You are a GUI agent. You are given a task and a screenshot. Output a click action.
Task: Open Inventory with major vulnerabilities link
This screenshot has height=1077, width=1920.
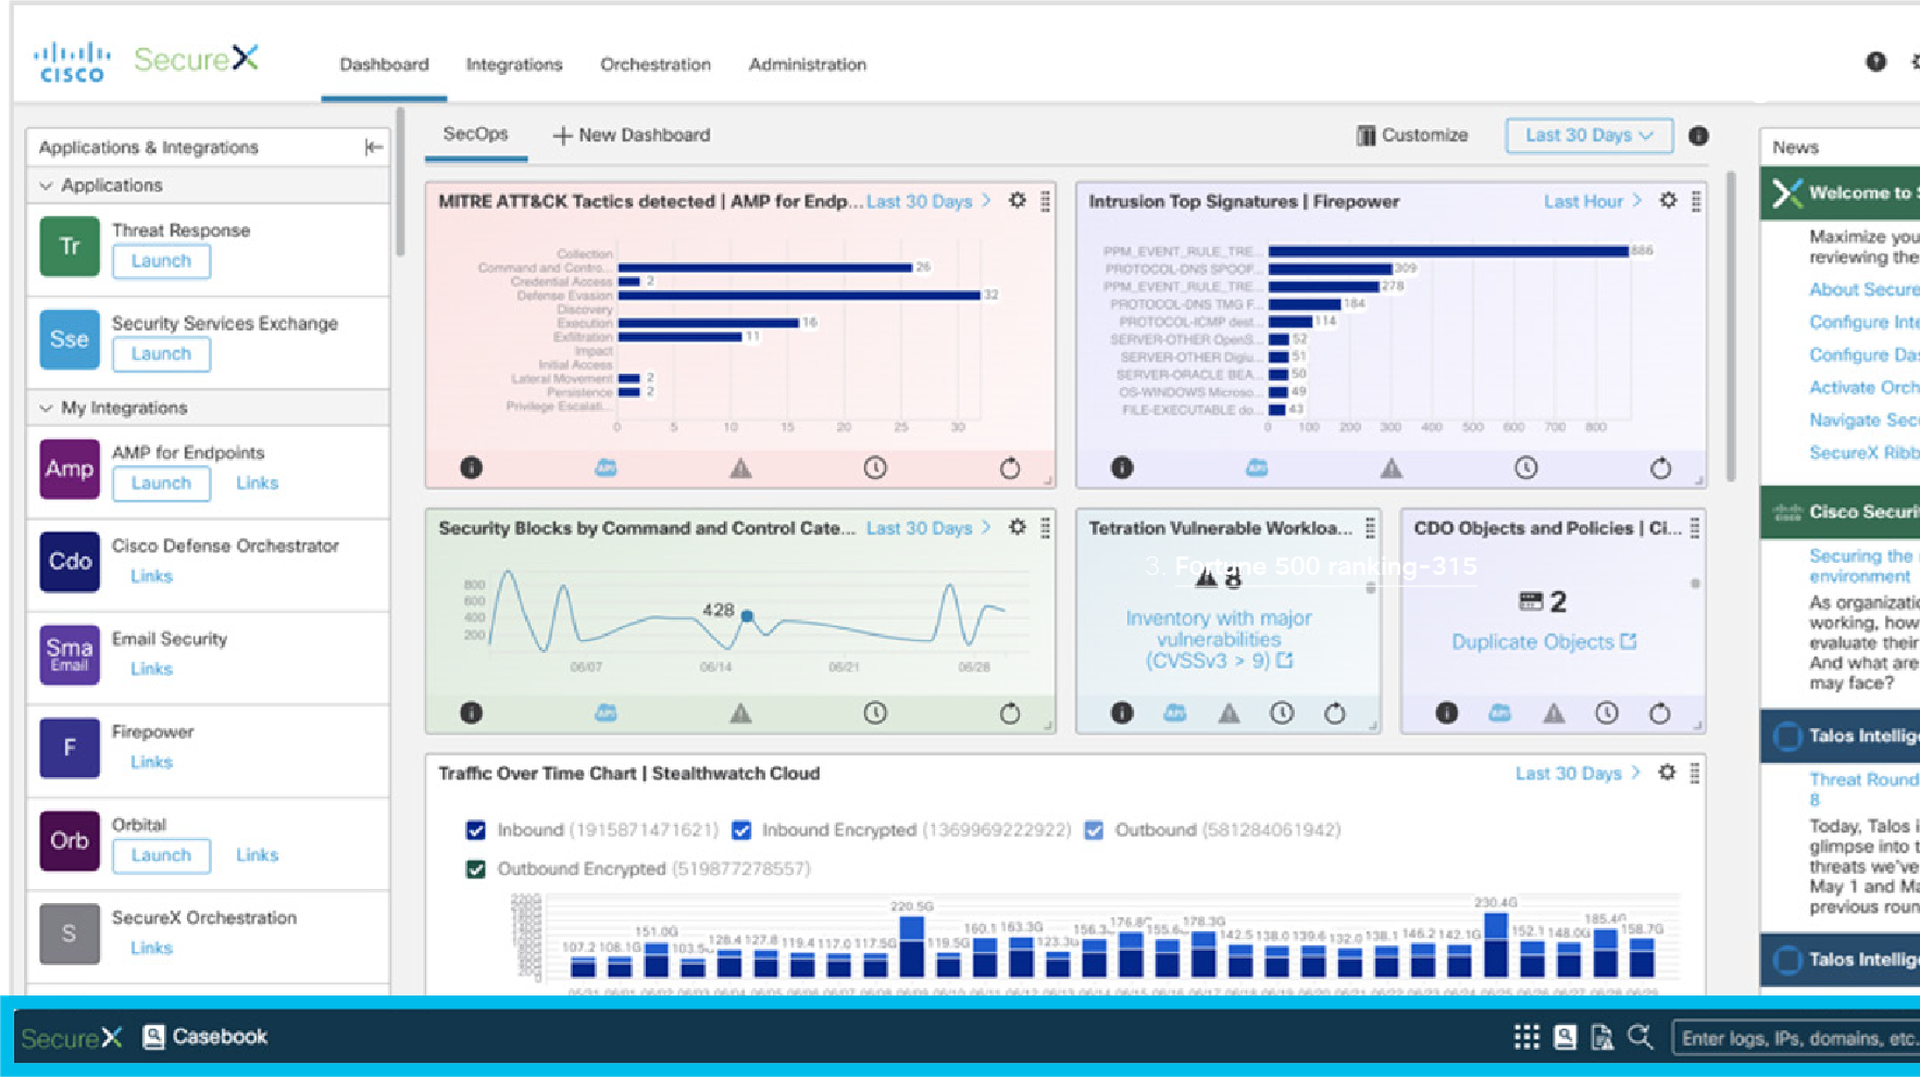[1218, 639]
